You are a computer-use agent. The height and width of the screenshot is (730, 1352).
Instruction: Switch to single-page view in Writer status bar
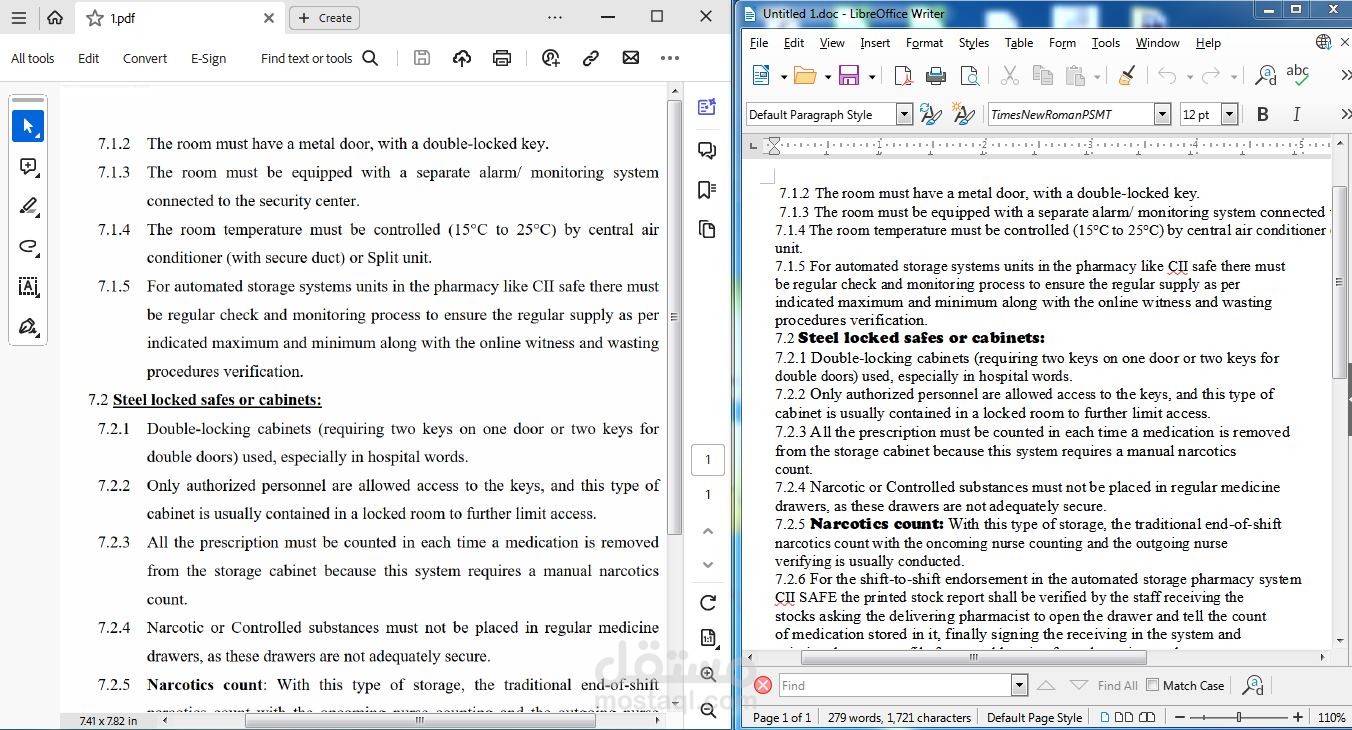[1105, 717]
